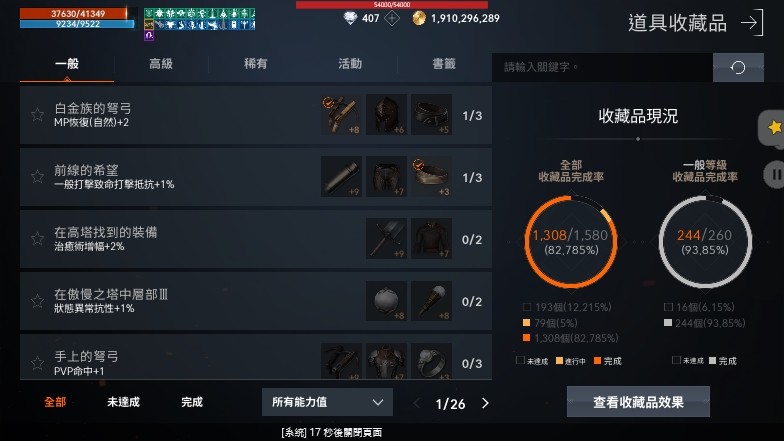Click the keyword search input field
784x441 pixels.
coord(602,67)
